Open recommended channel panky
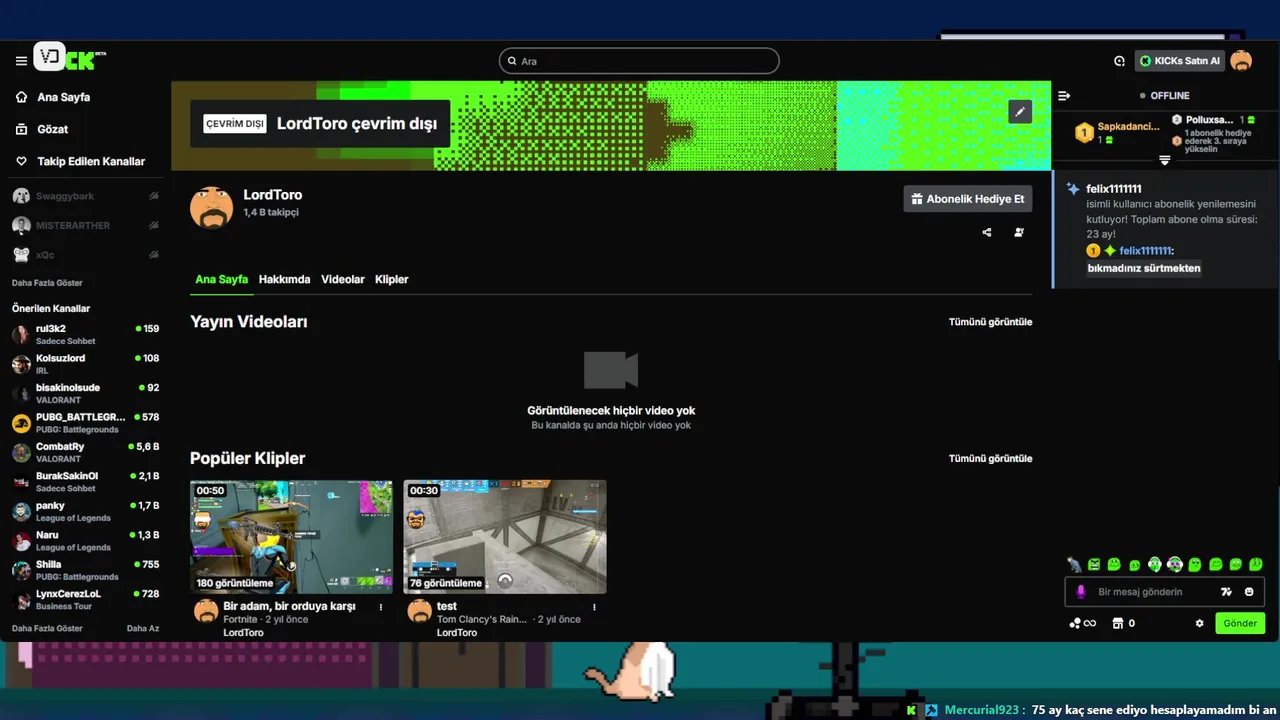Screen dimensions: 1280x720 [85, 511]
